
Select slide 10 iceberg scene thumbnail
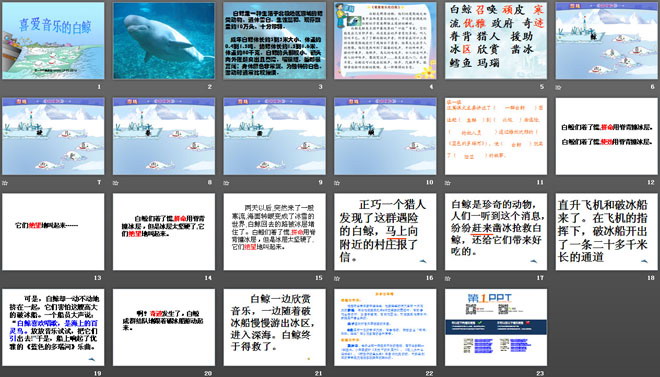[x=385, y=136]
